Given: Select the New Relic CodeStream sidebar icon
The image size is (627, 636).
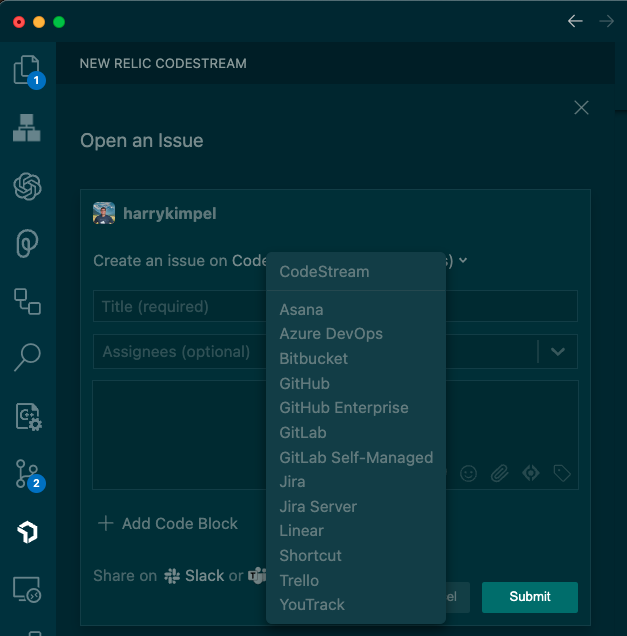Looking at the screenshot, I should (27, 532).
